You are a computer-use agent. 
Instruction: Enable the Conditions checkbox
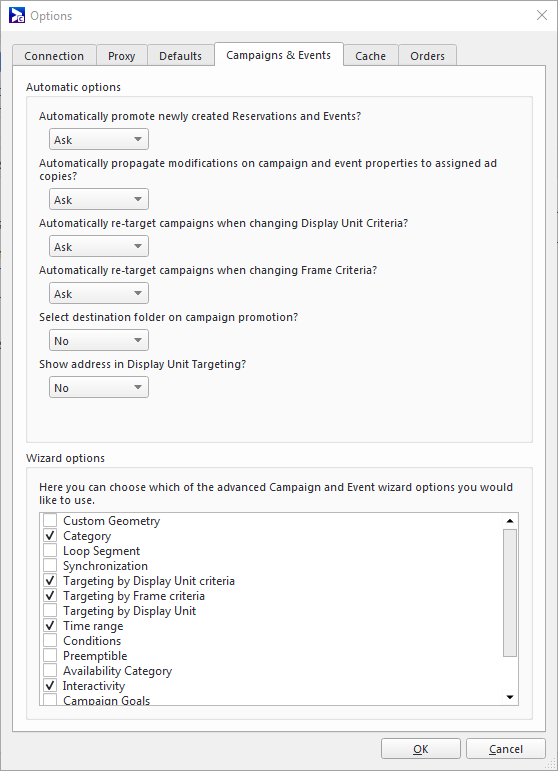coord(50,641)
